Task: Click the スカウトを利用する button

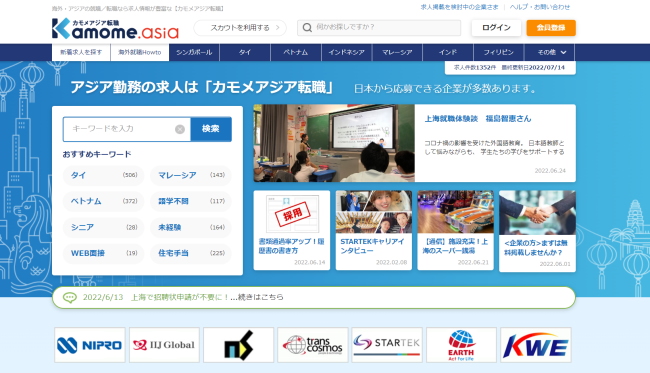Action: pyautogui.click(x=240, y=28)
